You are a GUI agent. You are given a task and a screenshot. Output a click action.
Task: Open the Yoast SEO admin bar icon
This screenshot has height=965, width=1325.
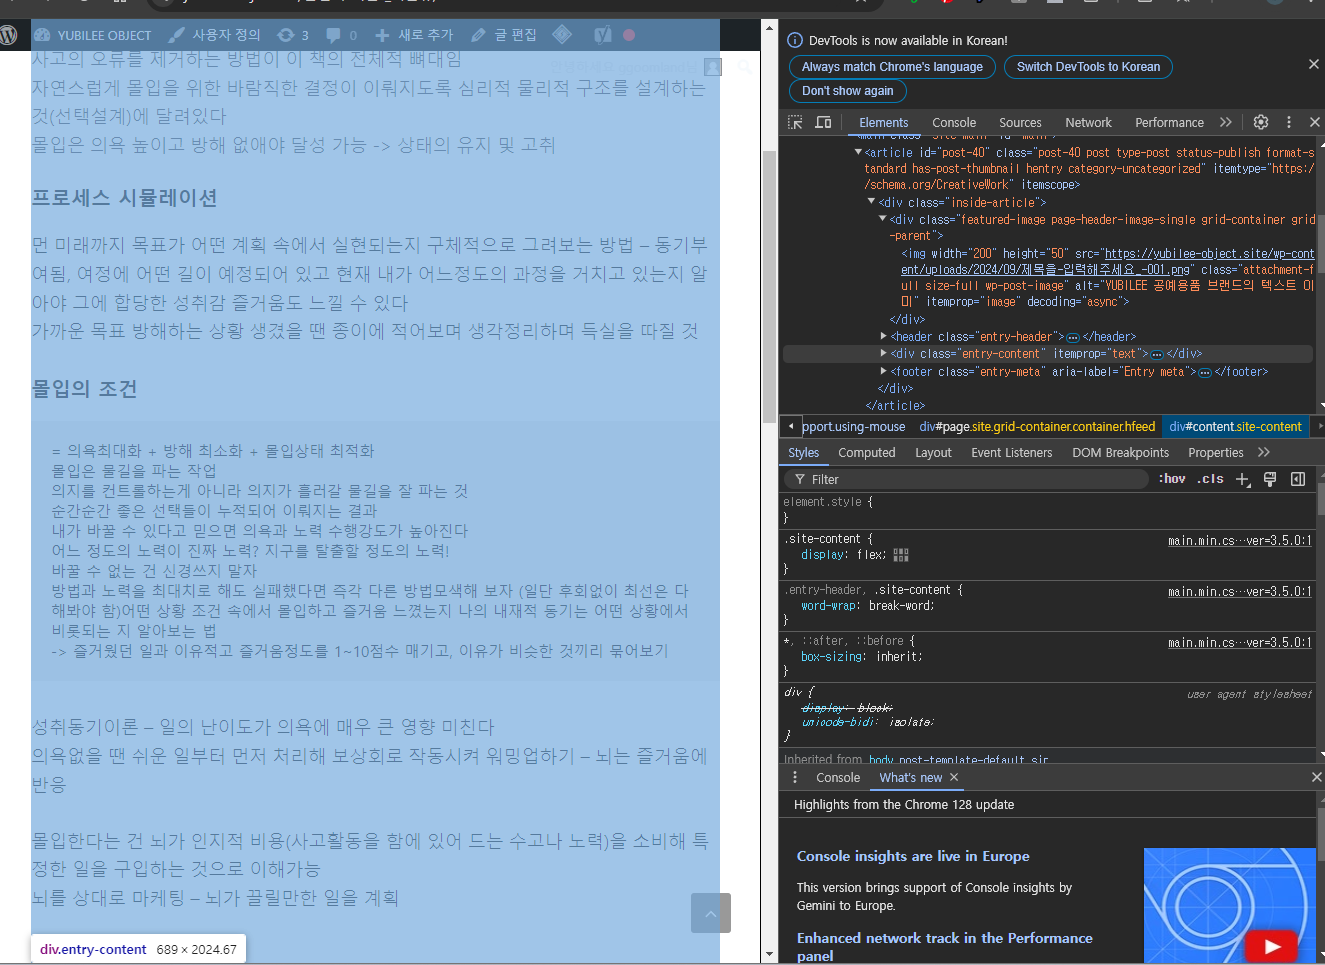tap(603, 35)
